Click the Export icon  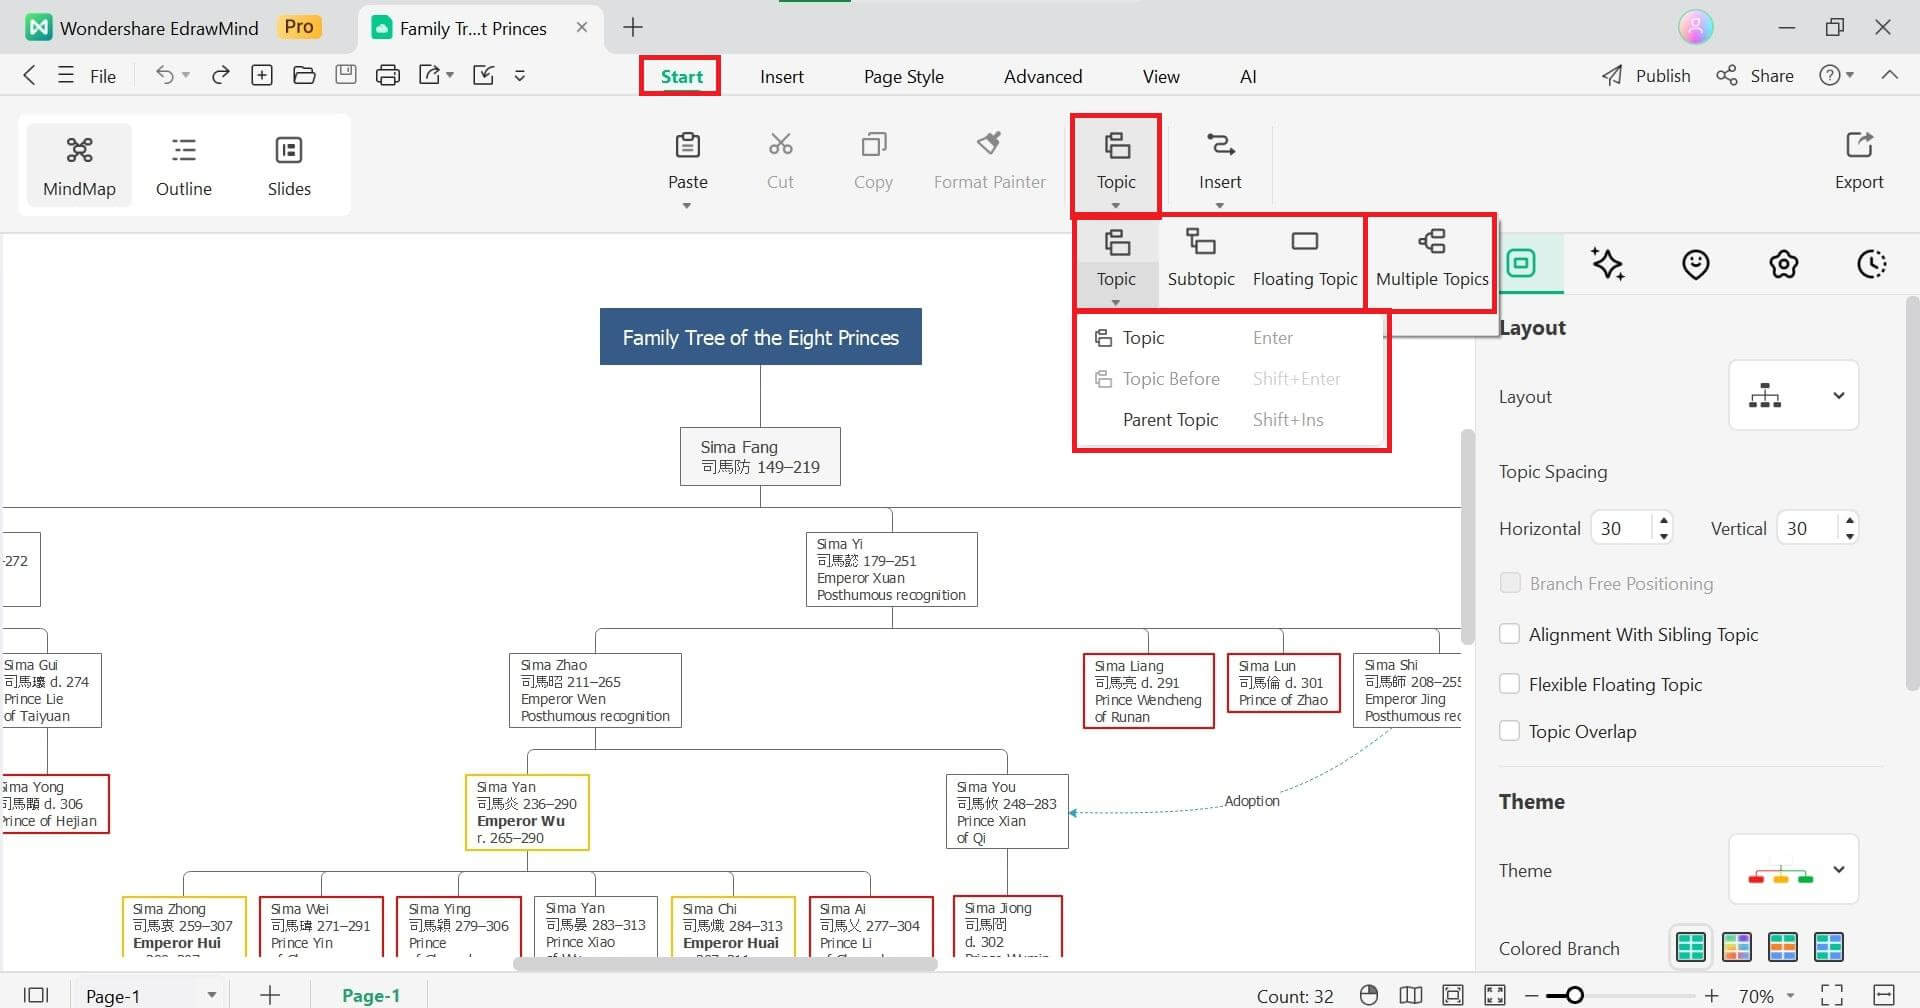point(1859,145)
